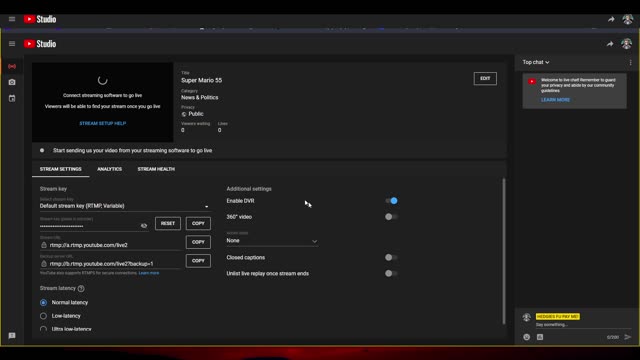Click the backup=1 server URL text
This screenshot has width=640, height=360.
pos(101,264)
